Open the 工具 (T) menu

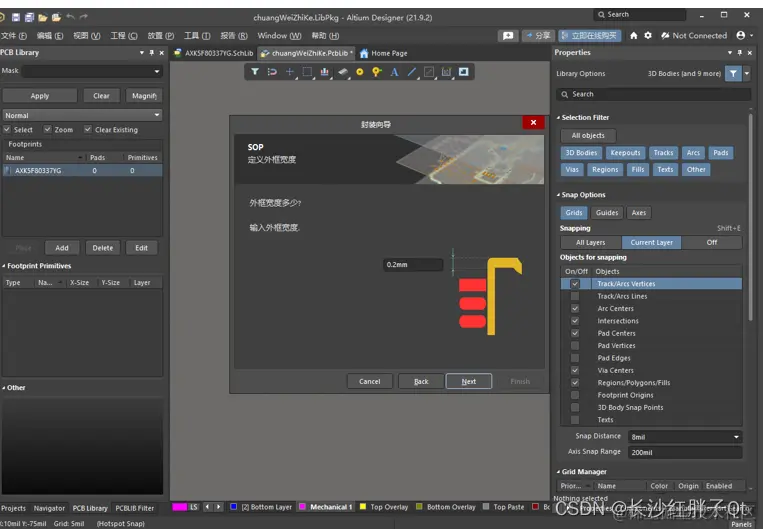tap(197, 36)
